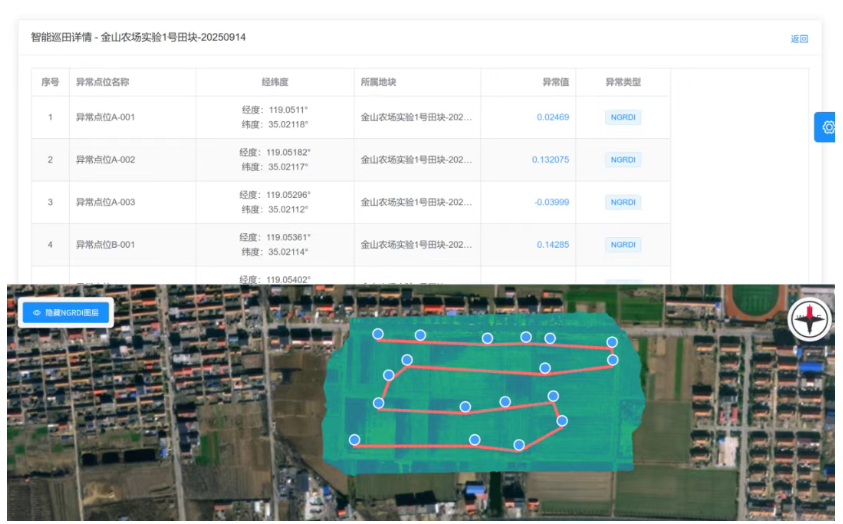Click the eye icon in 隐藏NGRDI图层 button
The width and height of the screenshot is (843, 524).
click(37, 313)
